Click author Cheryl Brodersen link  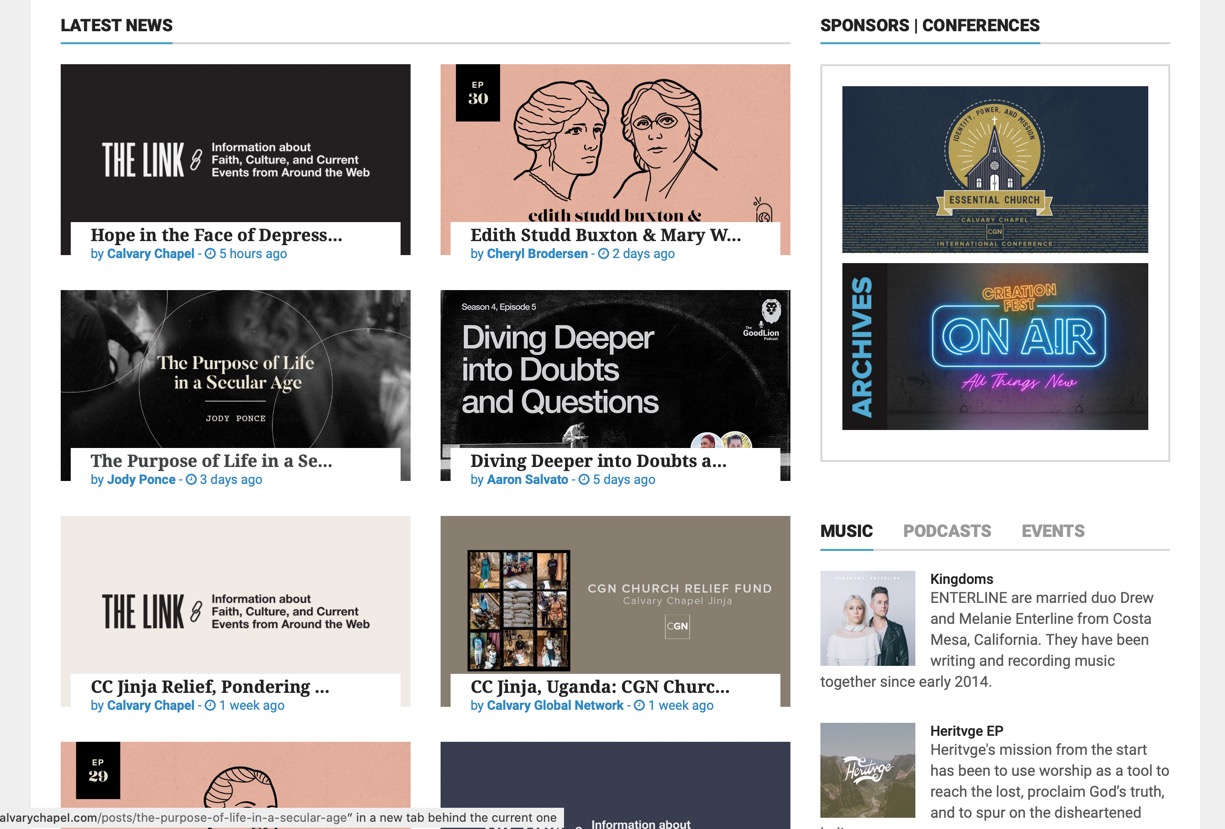coord(537,254)
